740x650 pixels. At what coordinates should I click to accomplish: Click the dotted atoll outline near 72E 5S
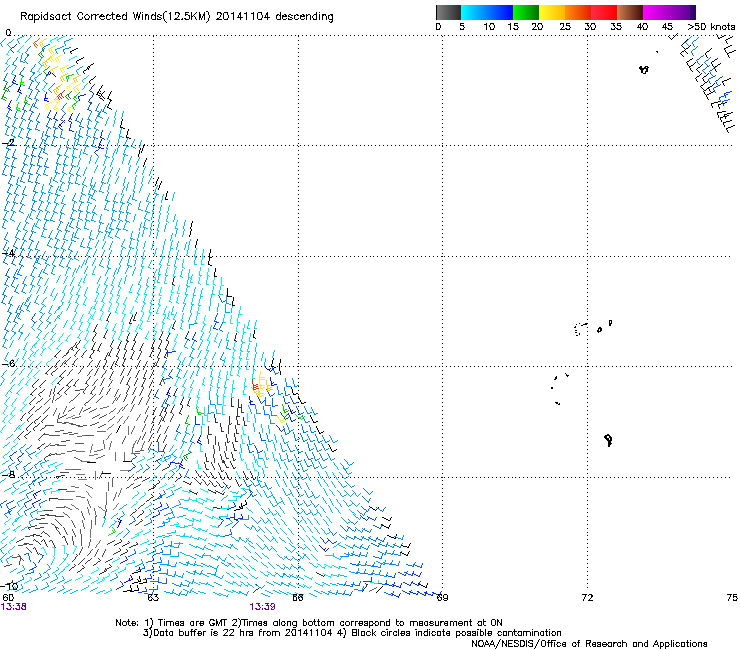[x=580, y=329]
